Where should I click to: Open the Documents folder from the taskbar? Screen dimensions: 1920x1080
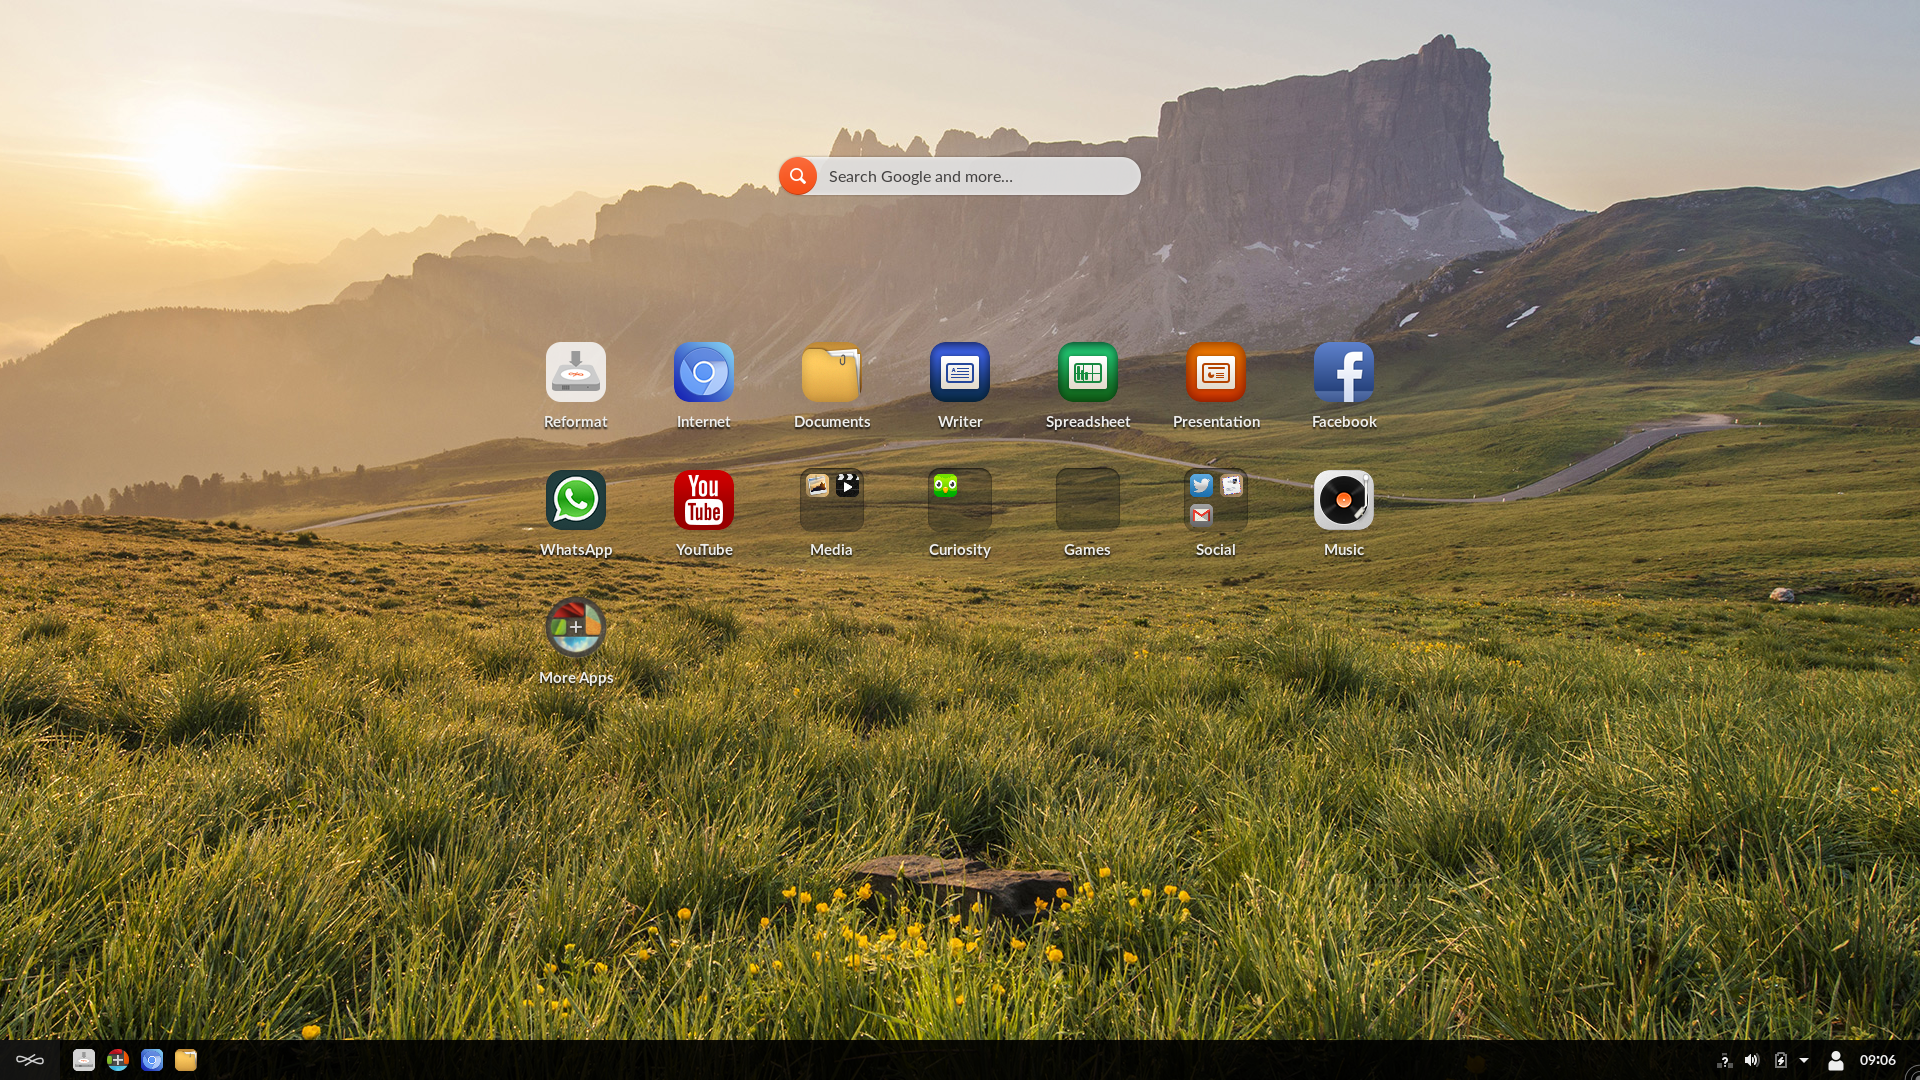(186, 1060)
